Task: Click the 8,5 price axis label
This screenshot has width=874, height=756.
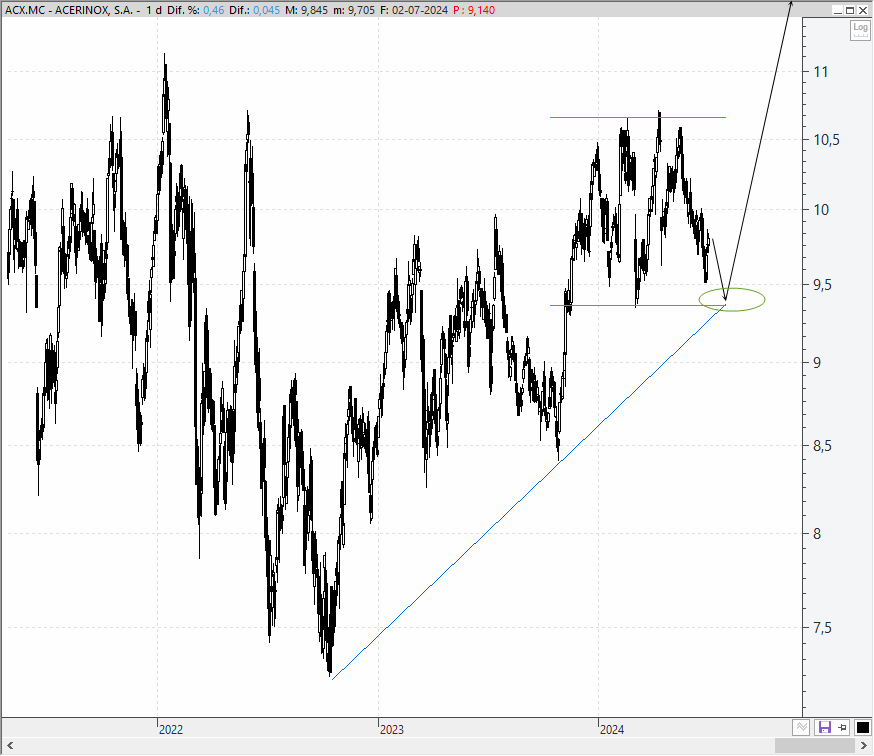Action: coord(822,445)
